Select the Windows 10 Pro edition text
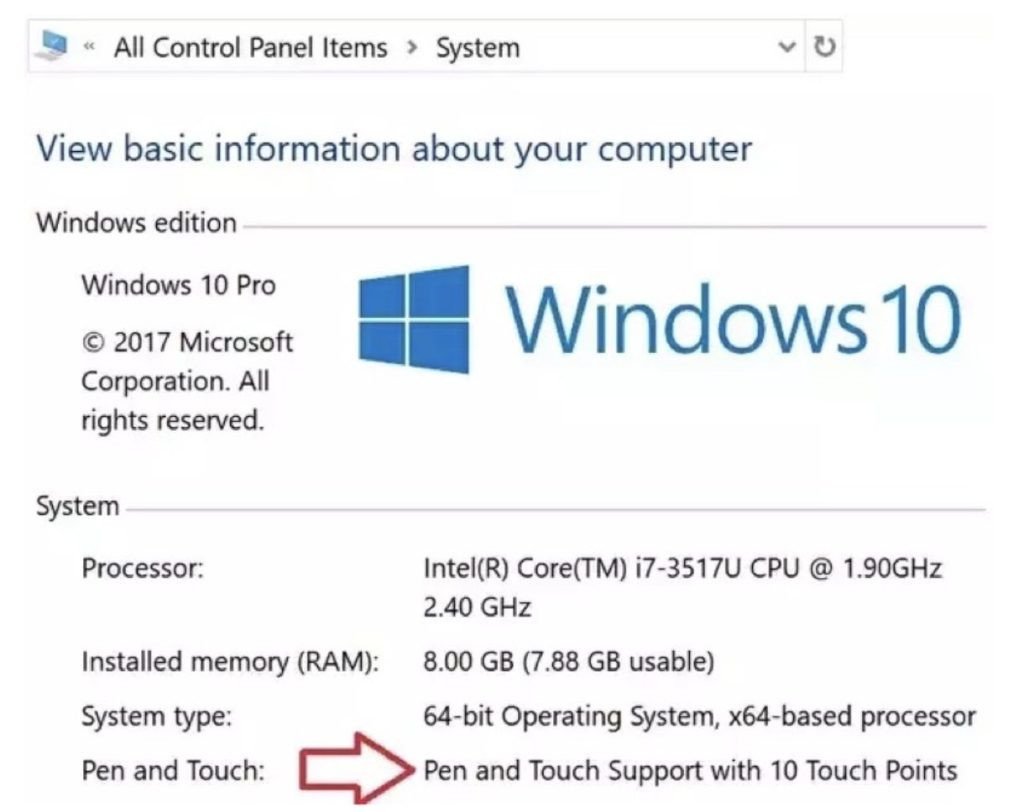The height and width of the screenshot is (812, 1024). pos(178,285)
